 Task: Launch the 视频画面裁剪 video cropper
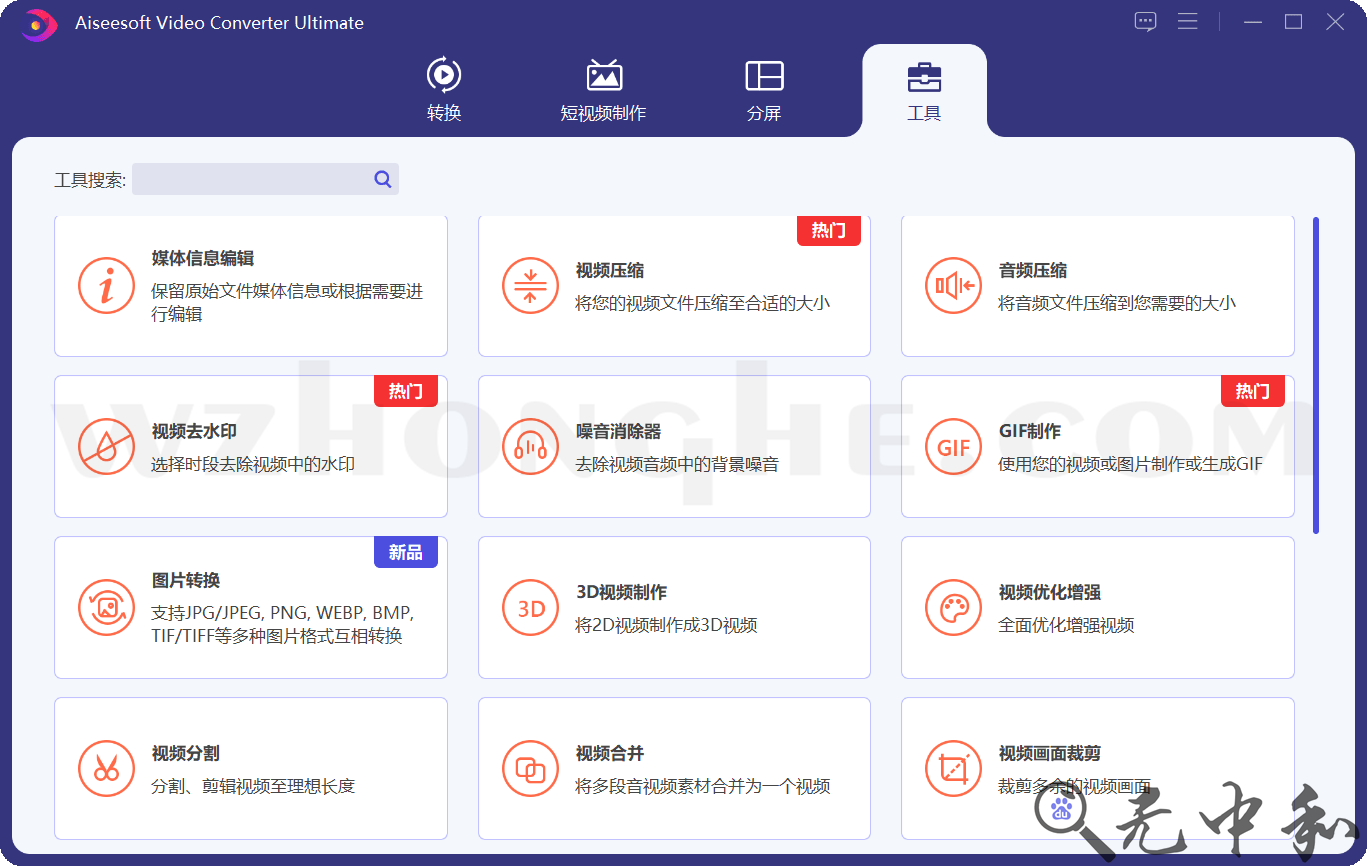[1097, 768]
